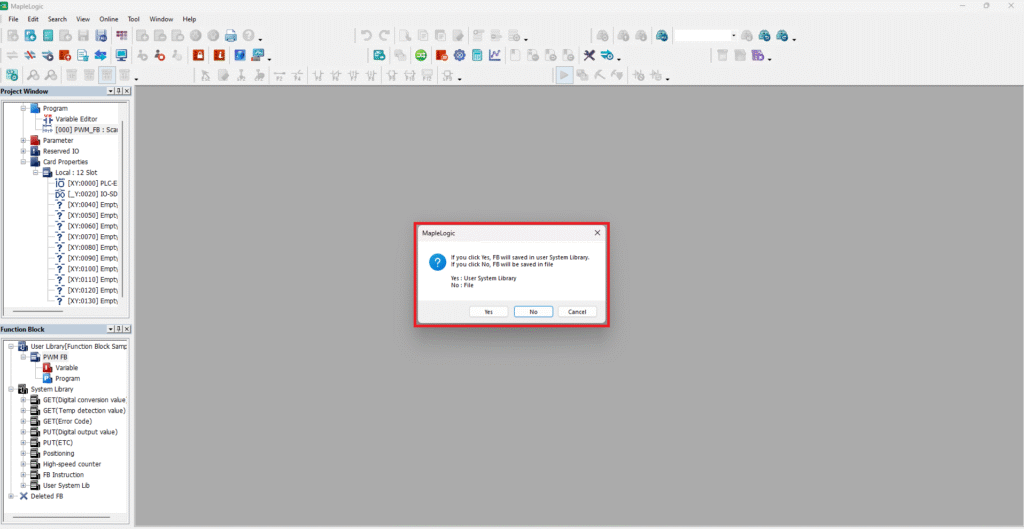Select the [000] PWM_FB scan program item
The width and height of the screenshot is (1024, 529).
coord(86,129)
